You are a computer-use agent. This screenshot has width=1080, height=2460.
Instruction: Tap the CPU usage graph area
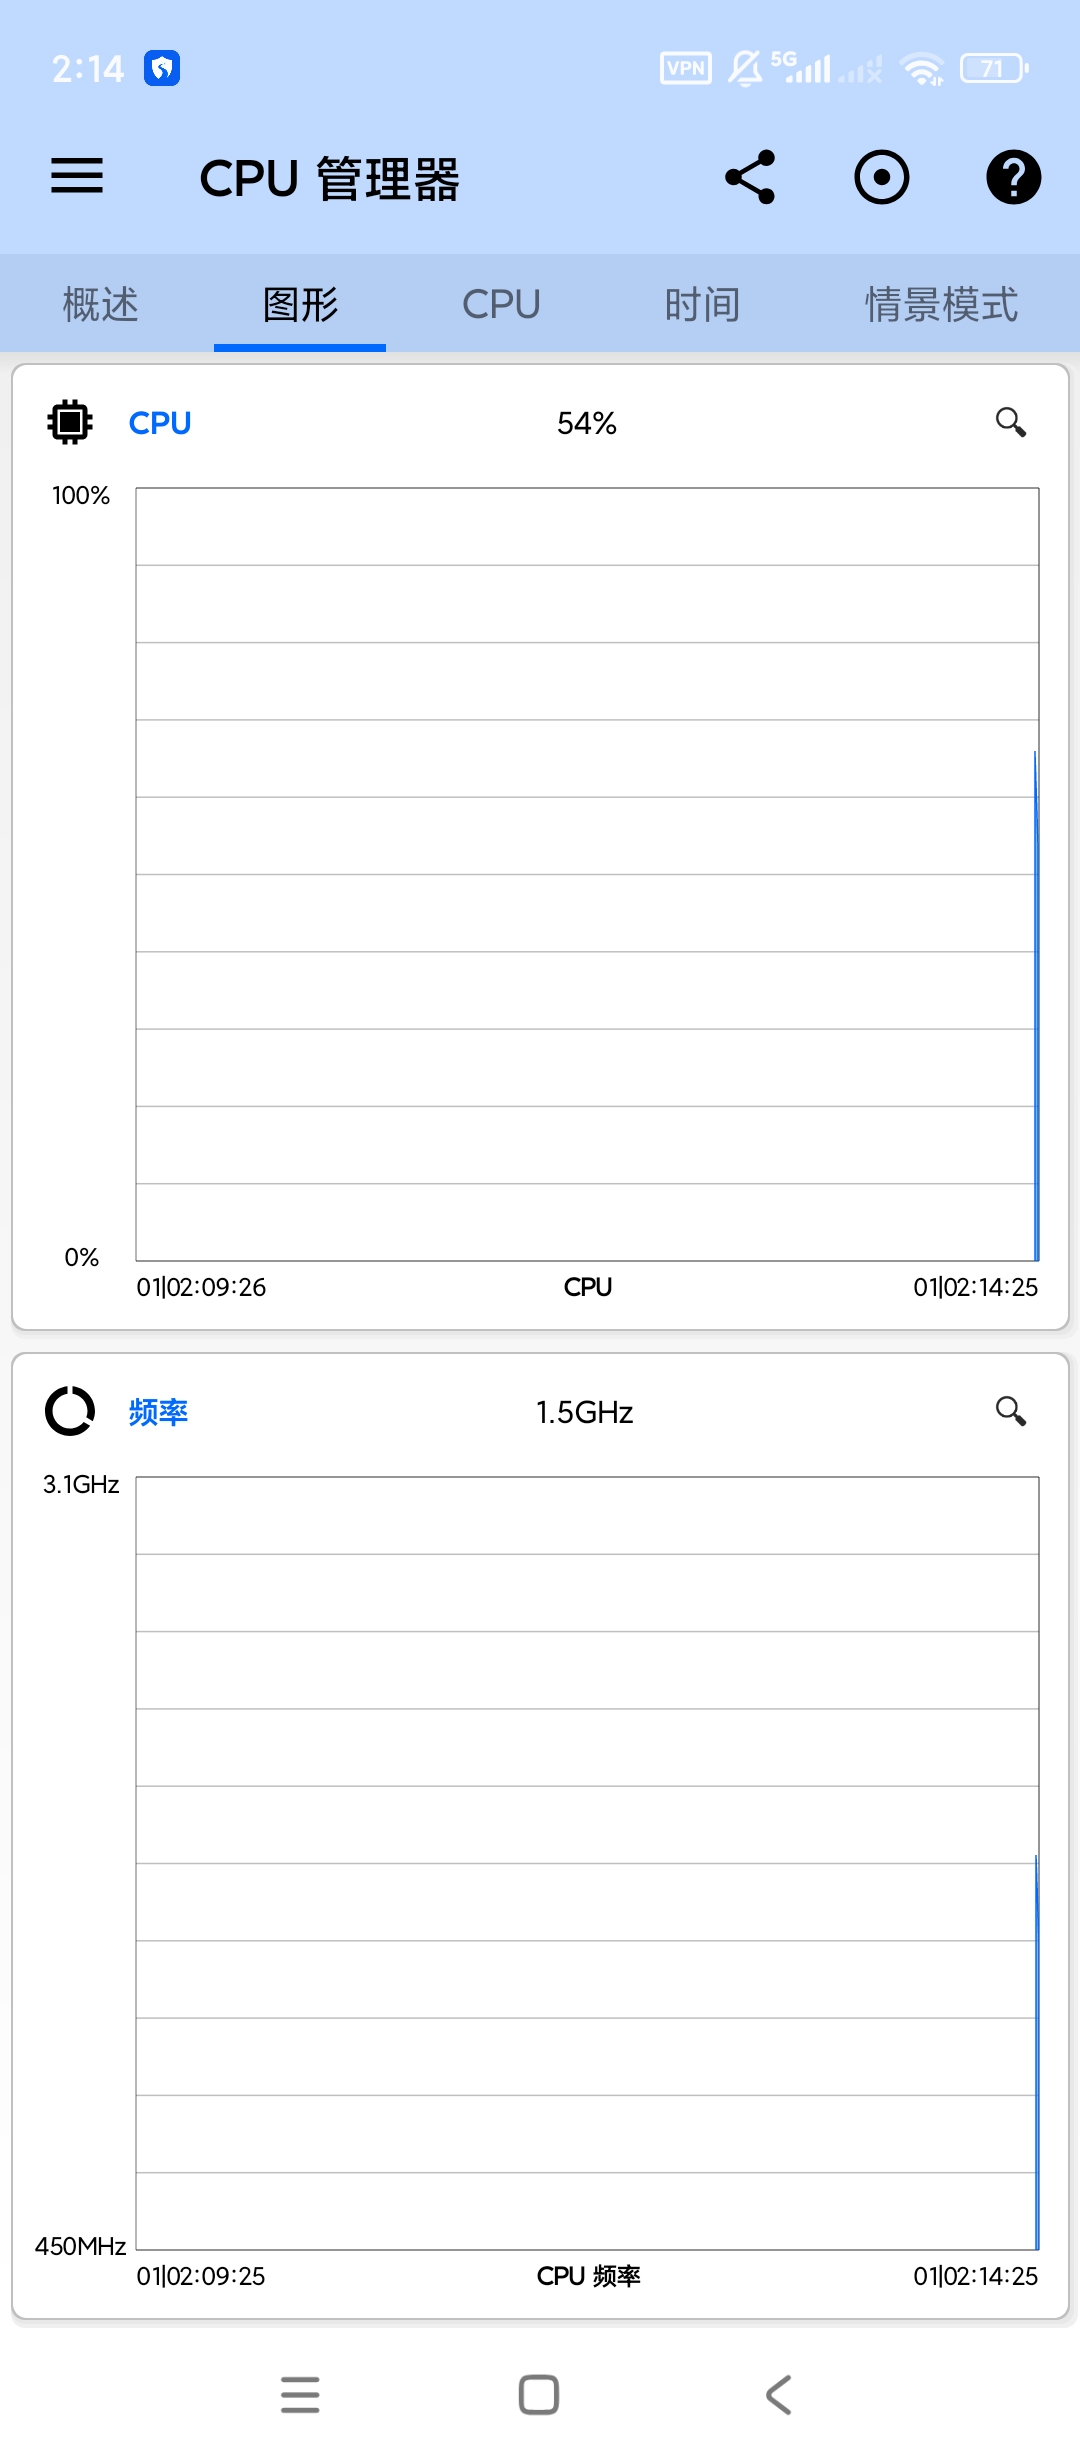click(587, 874)
